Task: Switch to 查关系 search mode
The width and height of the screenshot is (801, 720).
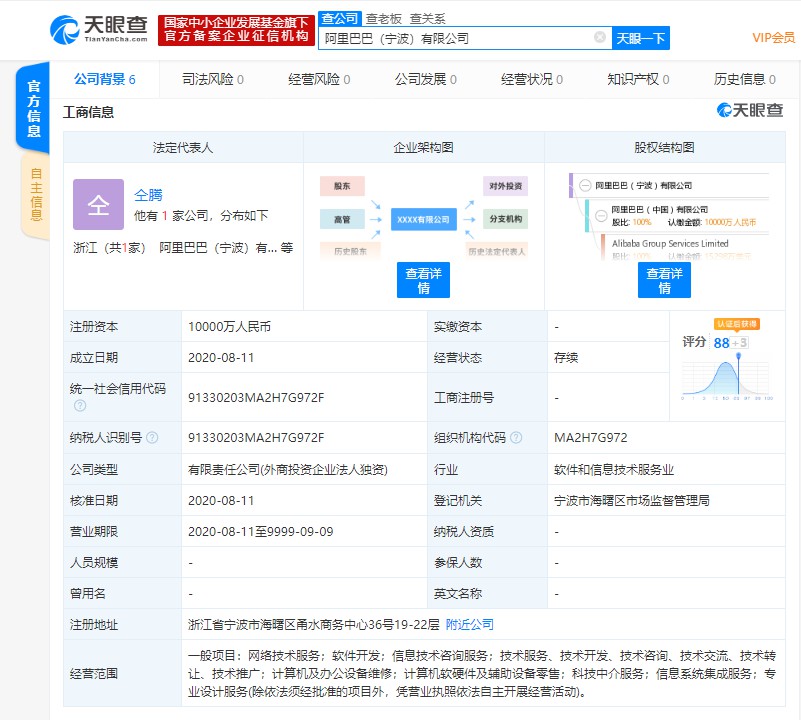Action: coord(428,18)
